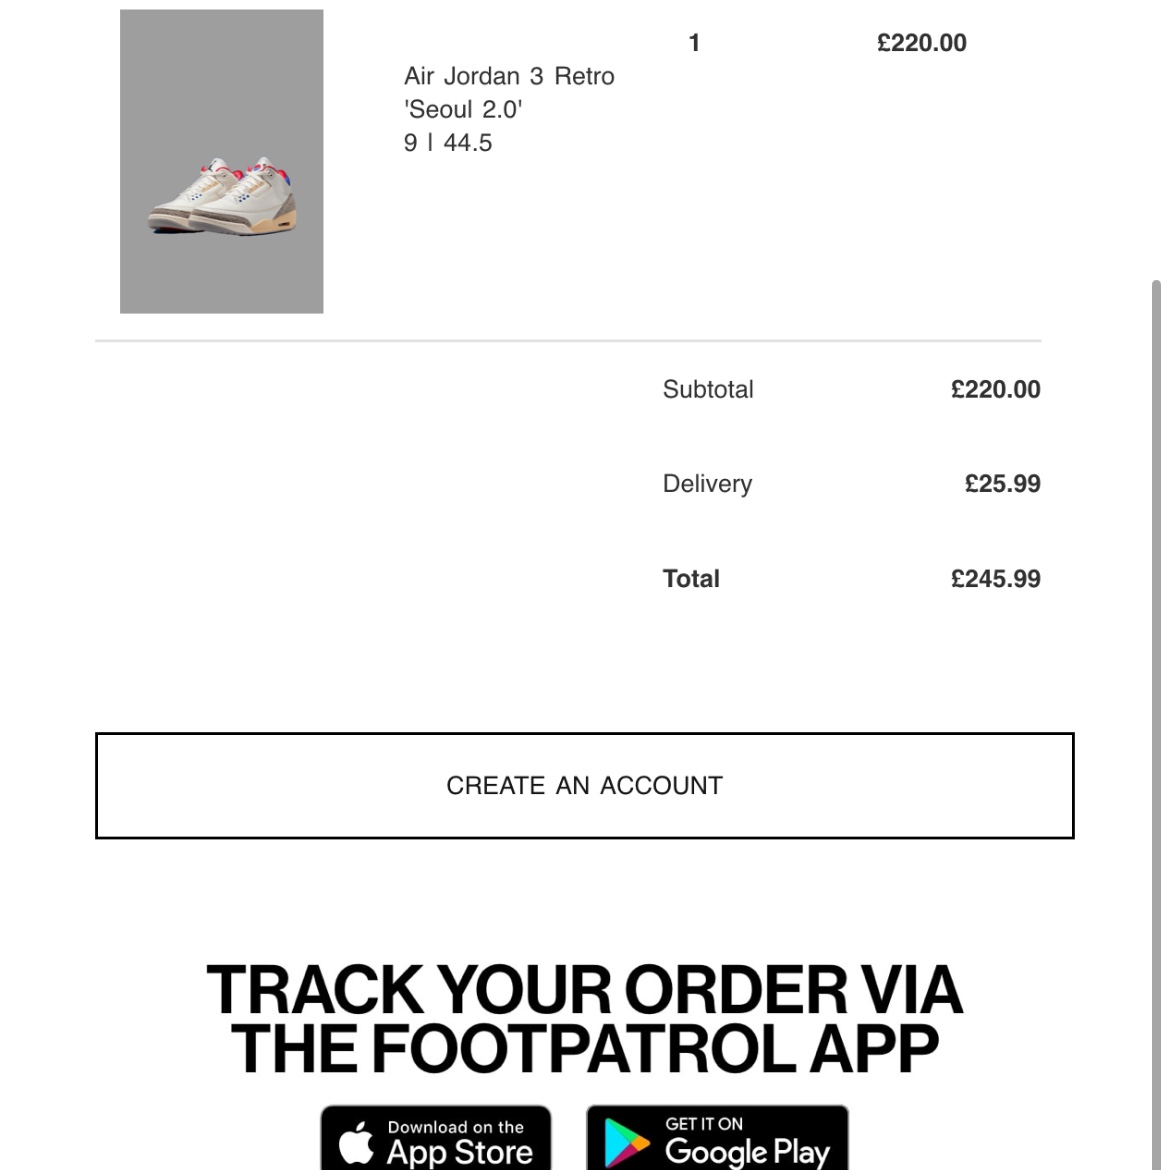Click the quantity value 1

coord(694,43)
